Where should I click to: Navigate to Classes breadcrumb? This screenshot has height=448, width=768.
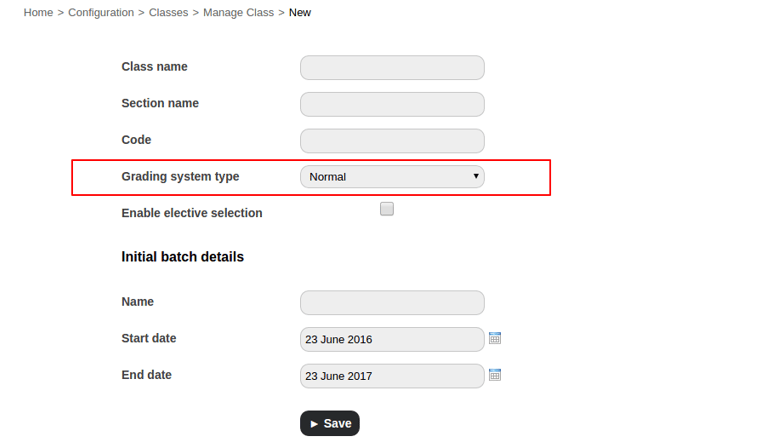coord(170,12)
